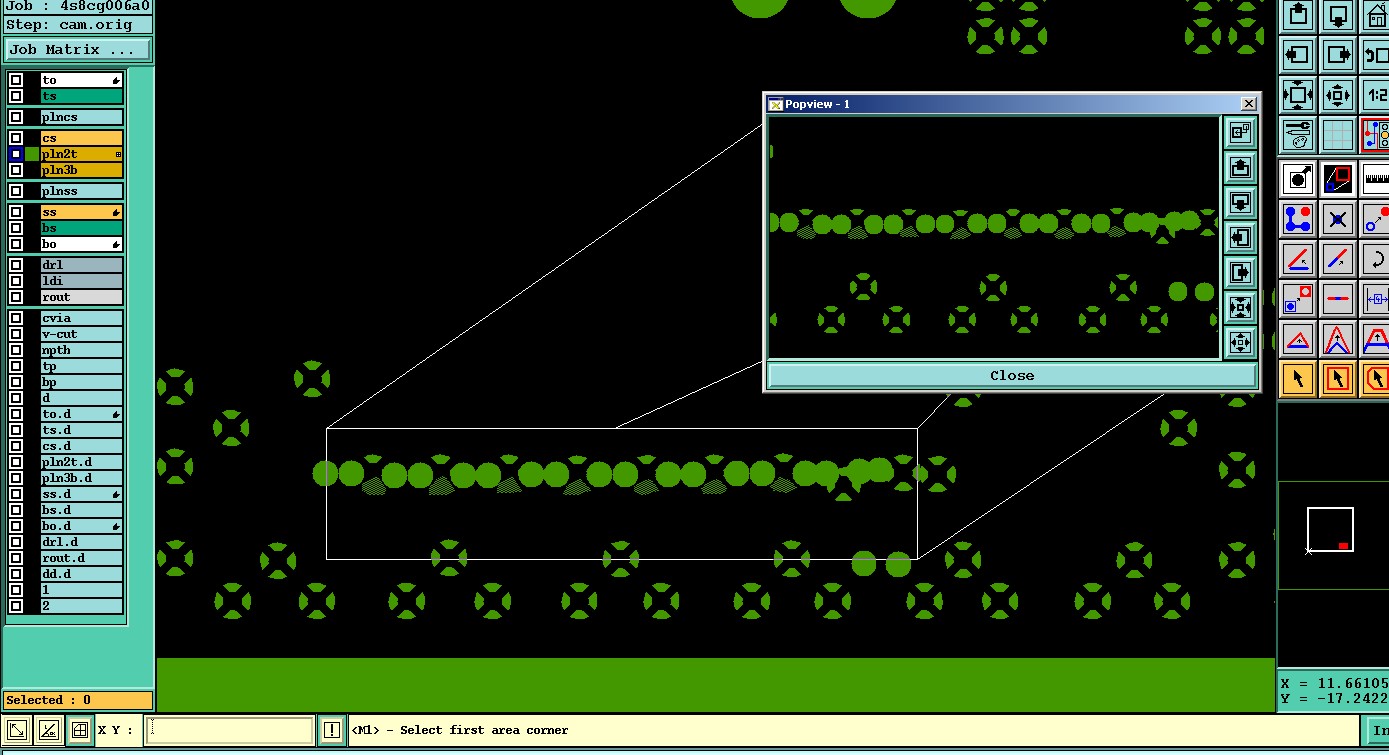Toggle the checkbox for layer 'drl'
Viewport: 1389px width, 755px height.
click(16, 265)
